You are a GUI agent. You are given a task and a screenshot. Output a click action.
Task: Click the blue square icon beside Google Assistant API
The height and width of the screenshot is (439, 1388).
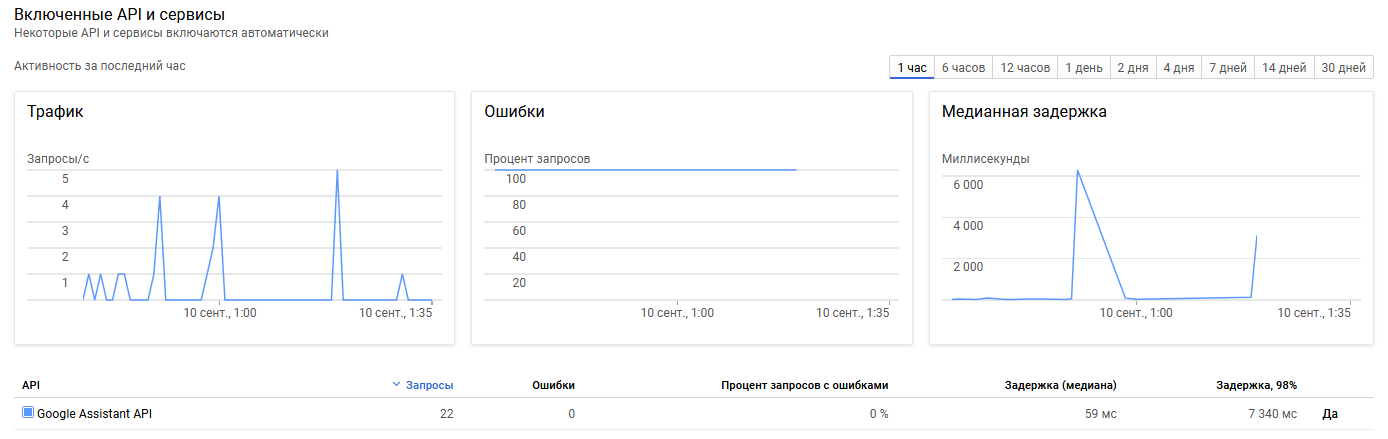tap(28, 412)
